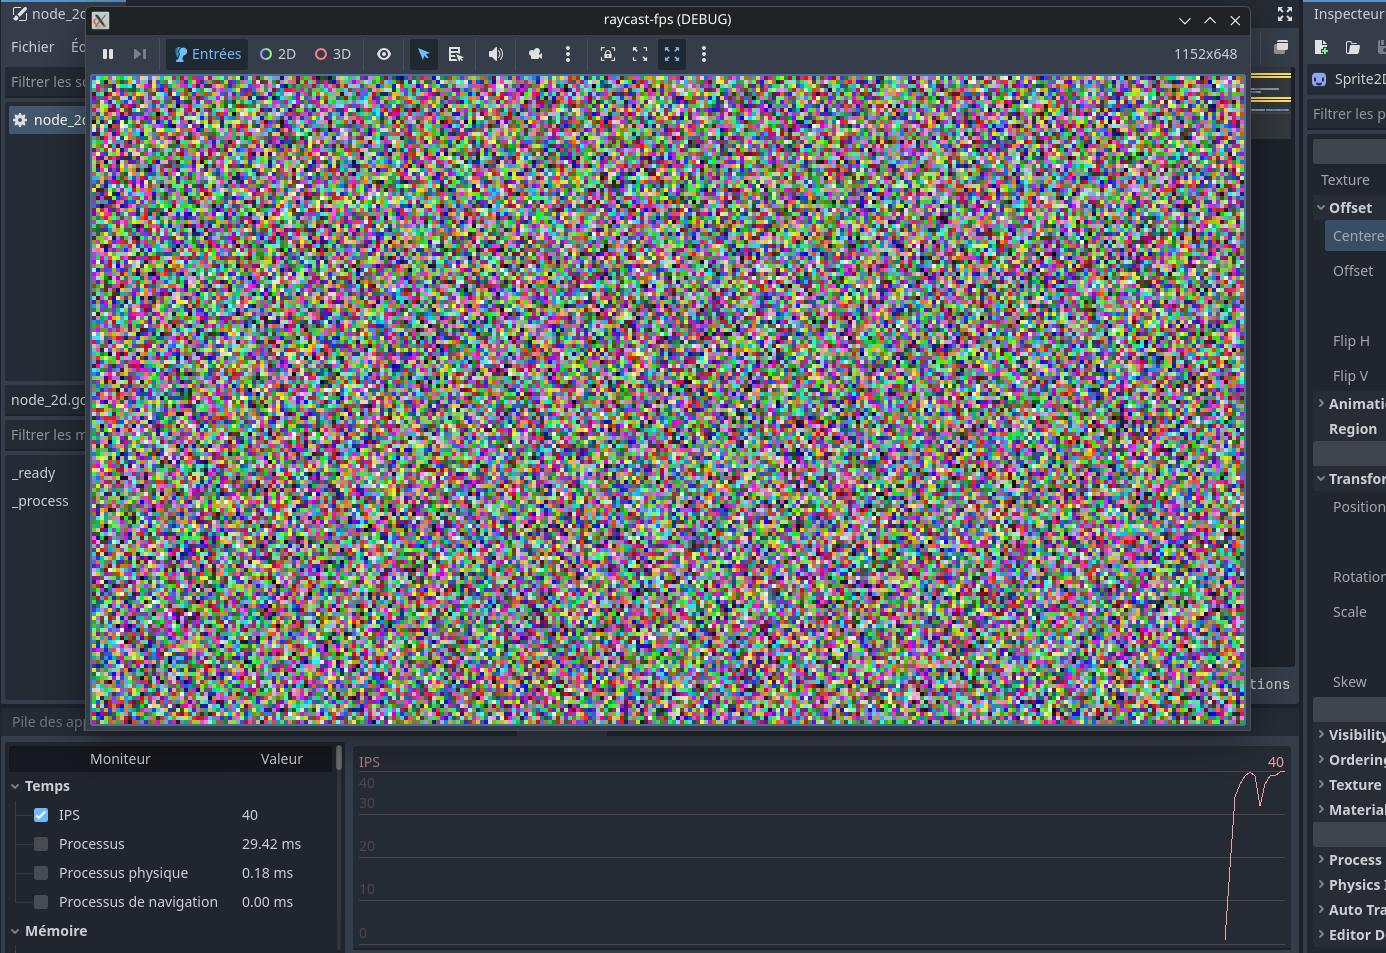Mute the game audio speaker icon
Image resolution: width=1386 pixels, height=953 pixels.
click(x=496, y=54)
